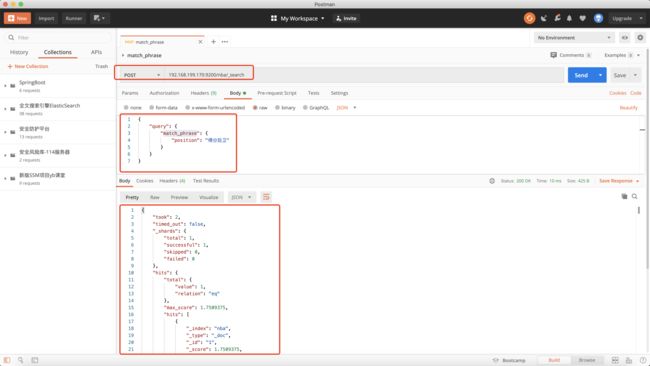Switch to the Collections tab
The image size is (650, 366).
[58, 52]
